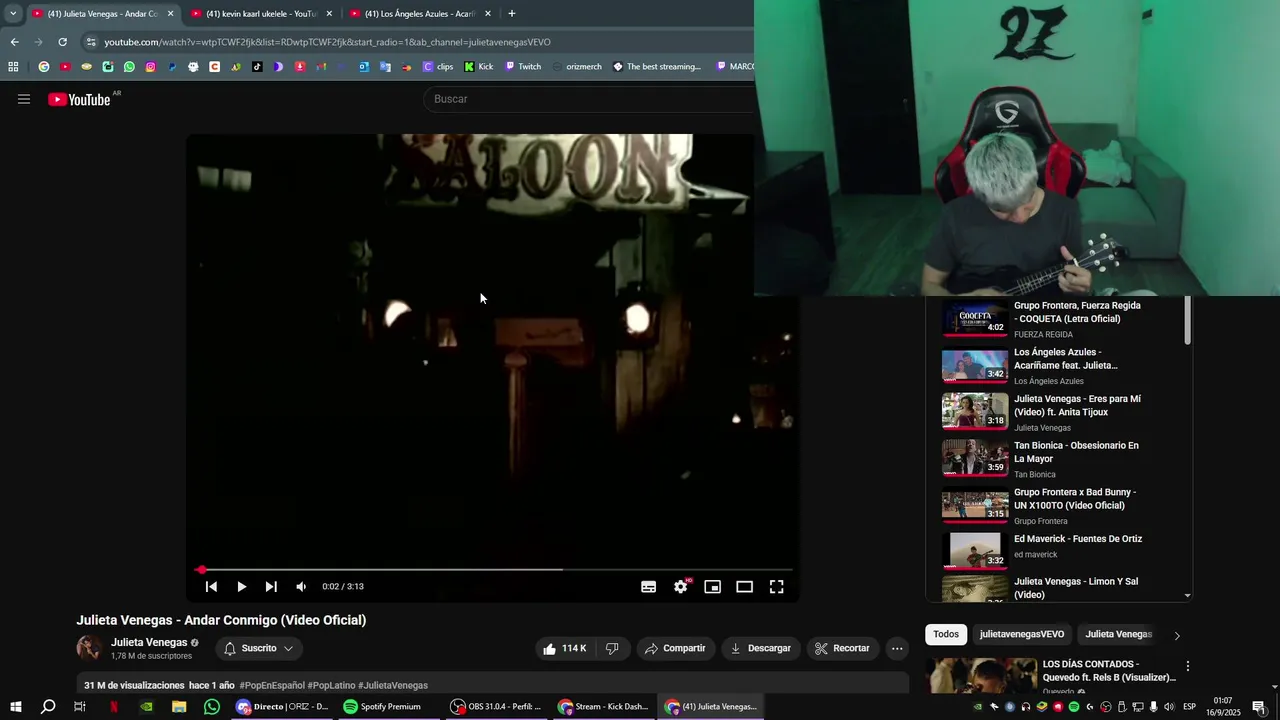
Task: Dislike the Julieta Venegas video
Action: (612, 648)
